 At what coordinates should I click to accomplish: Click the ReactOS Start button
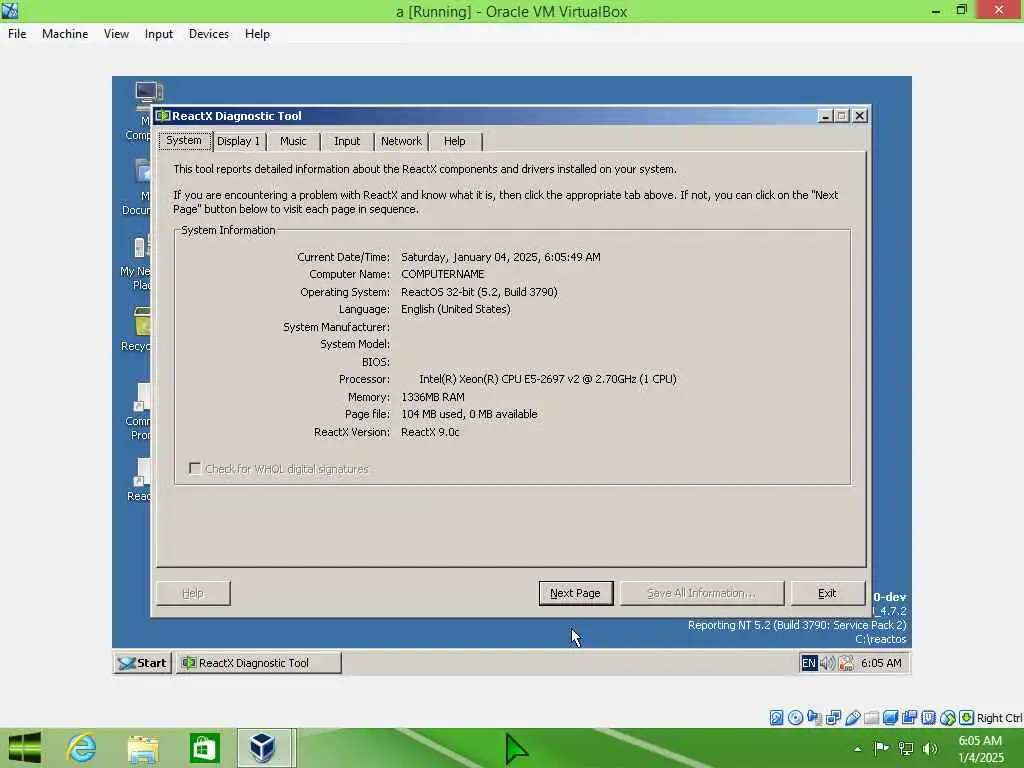click(142, 663)
